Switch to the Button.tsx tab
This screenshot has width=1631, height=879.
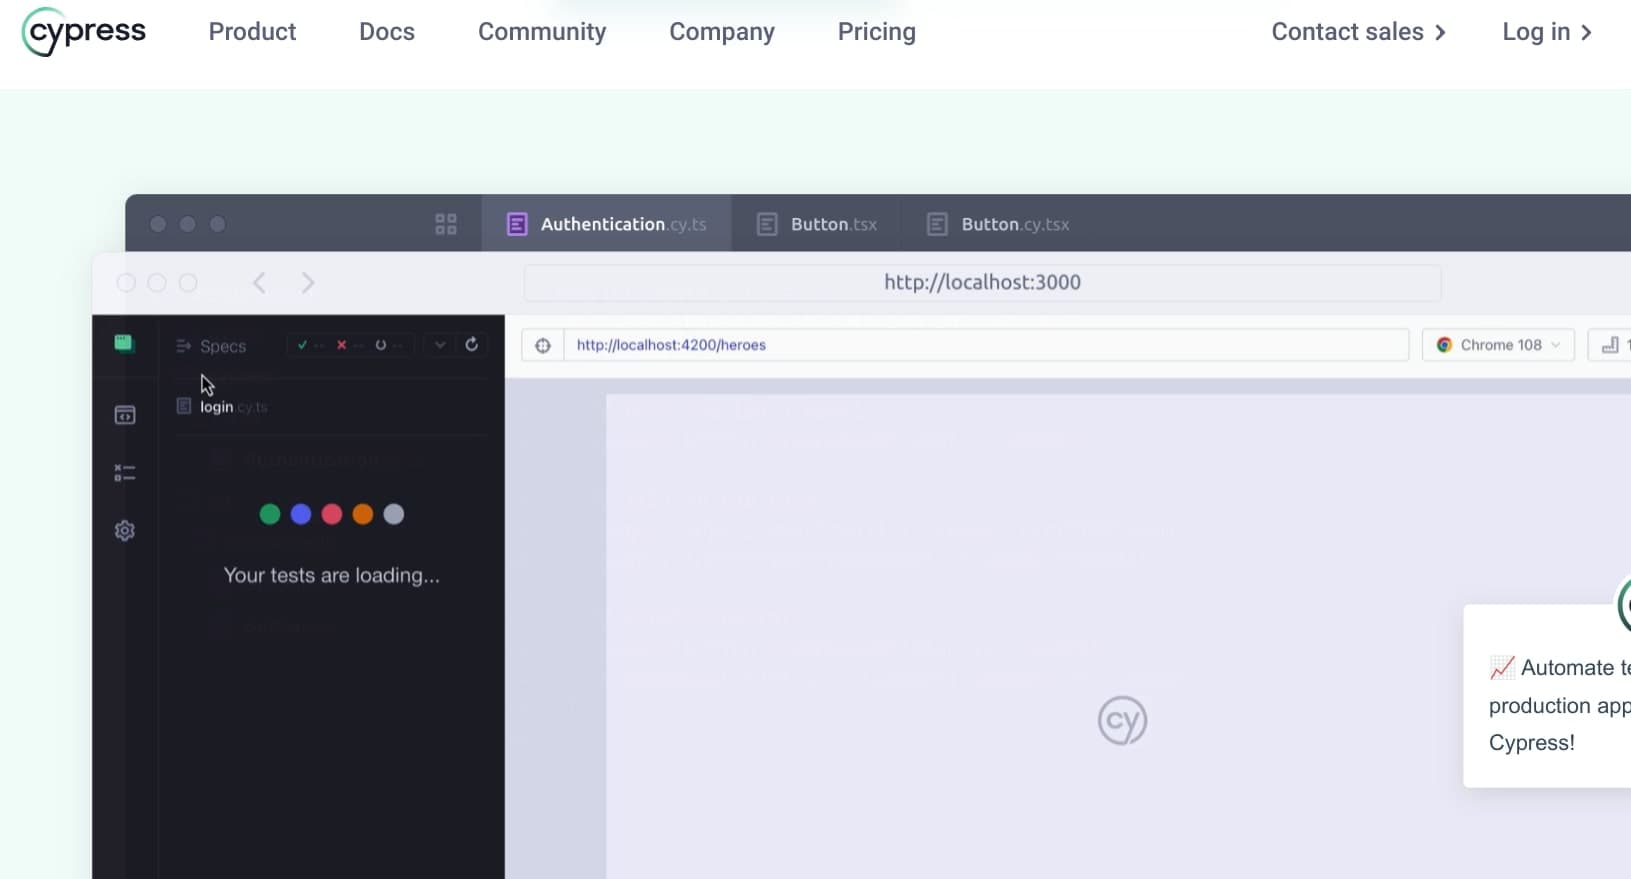(816, 224)
